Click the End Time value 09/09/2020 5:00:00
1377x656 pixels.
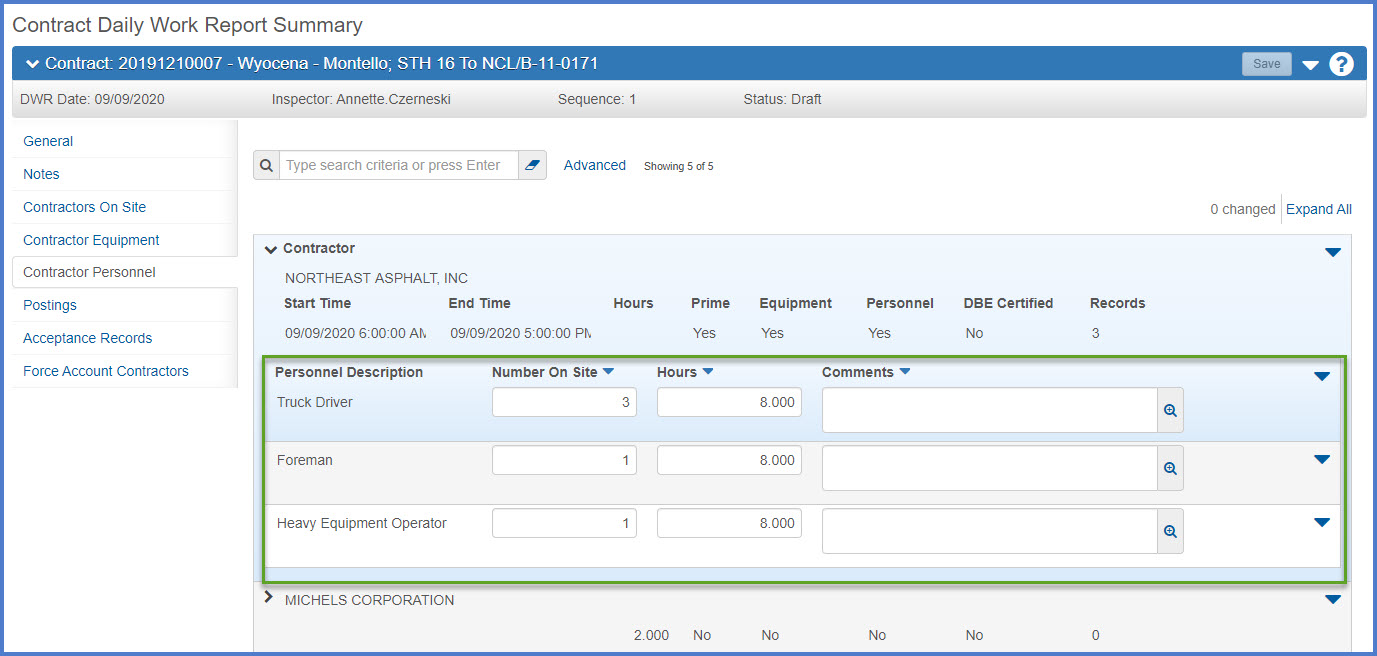coord(520,333)
